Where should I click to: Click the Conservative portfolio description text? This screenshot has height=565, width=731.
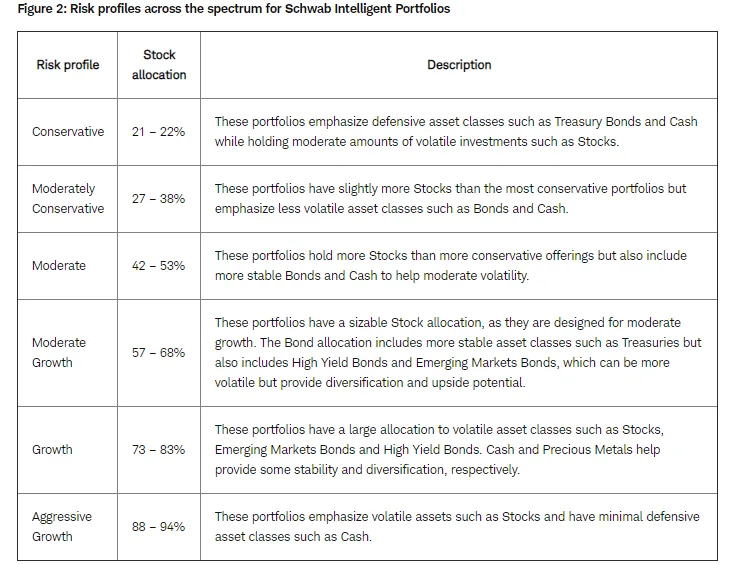pos(456,131)
